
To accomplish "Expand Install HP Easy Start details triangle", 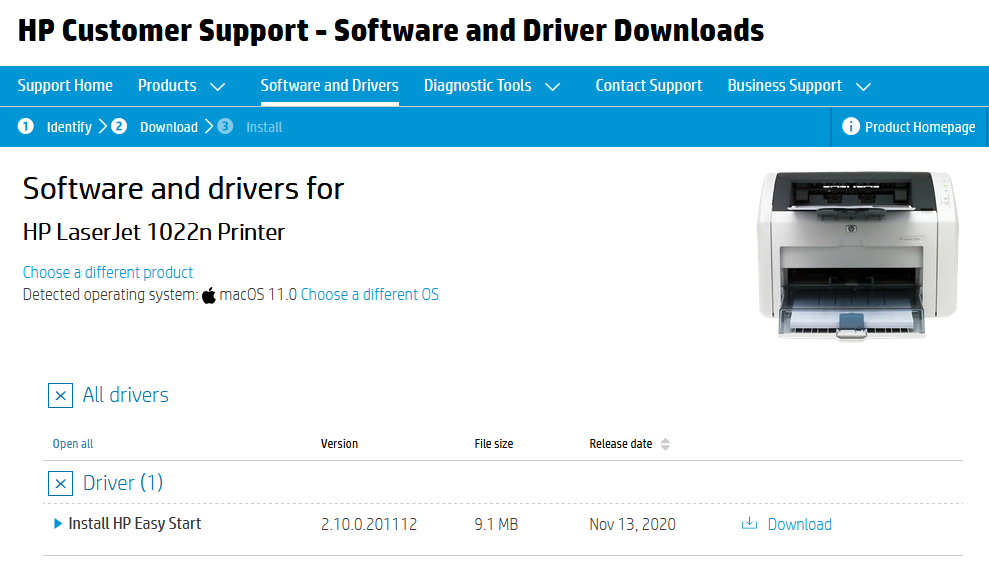I will tap(57, 523).
